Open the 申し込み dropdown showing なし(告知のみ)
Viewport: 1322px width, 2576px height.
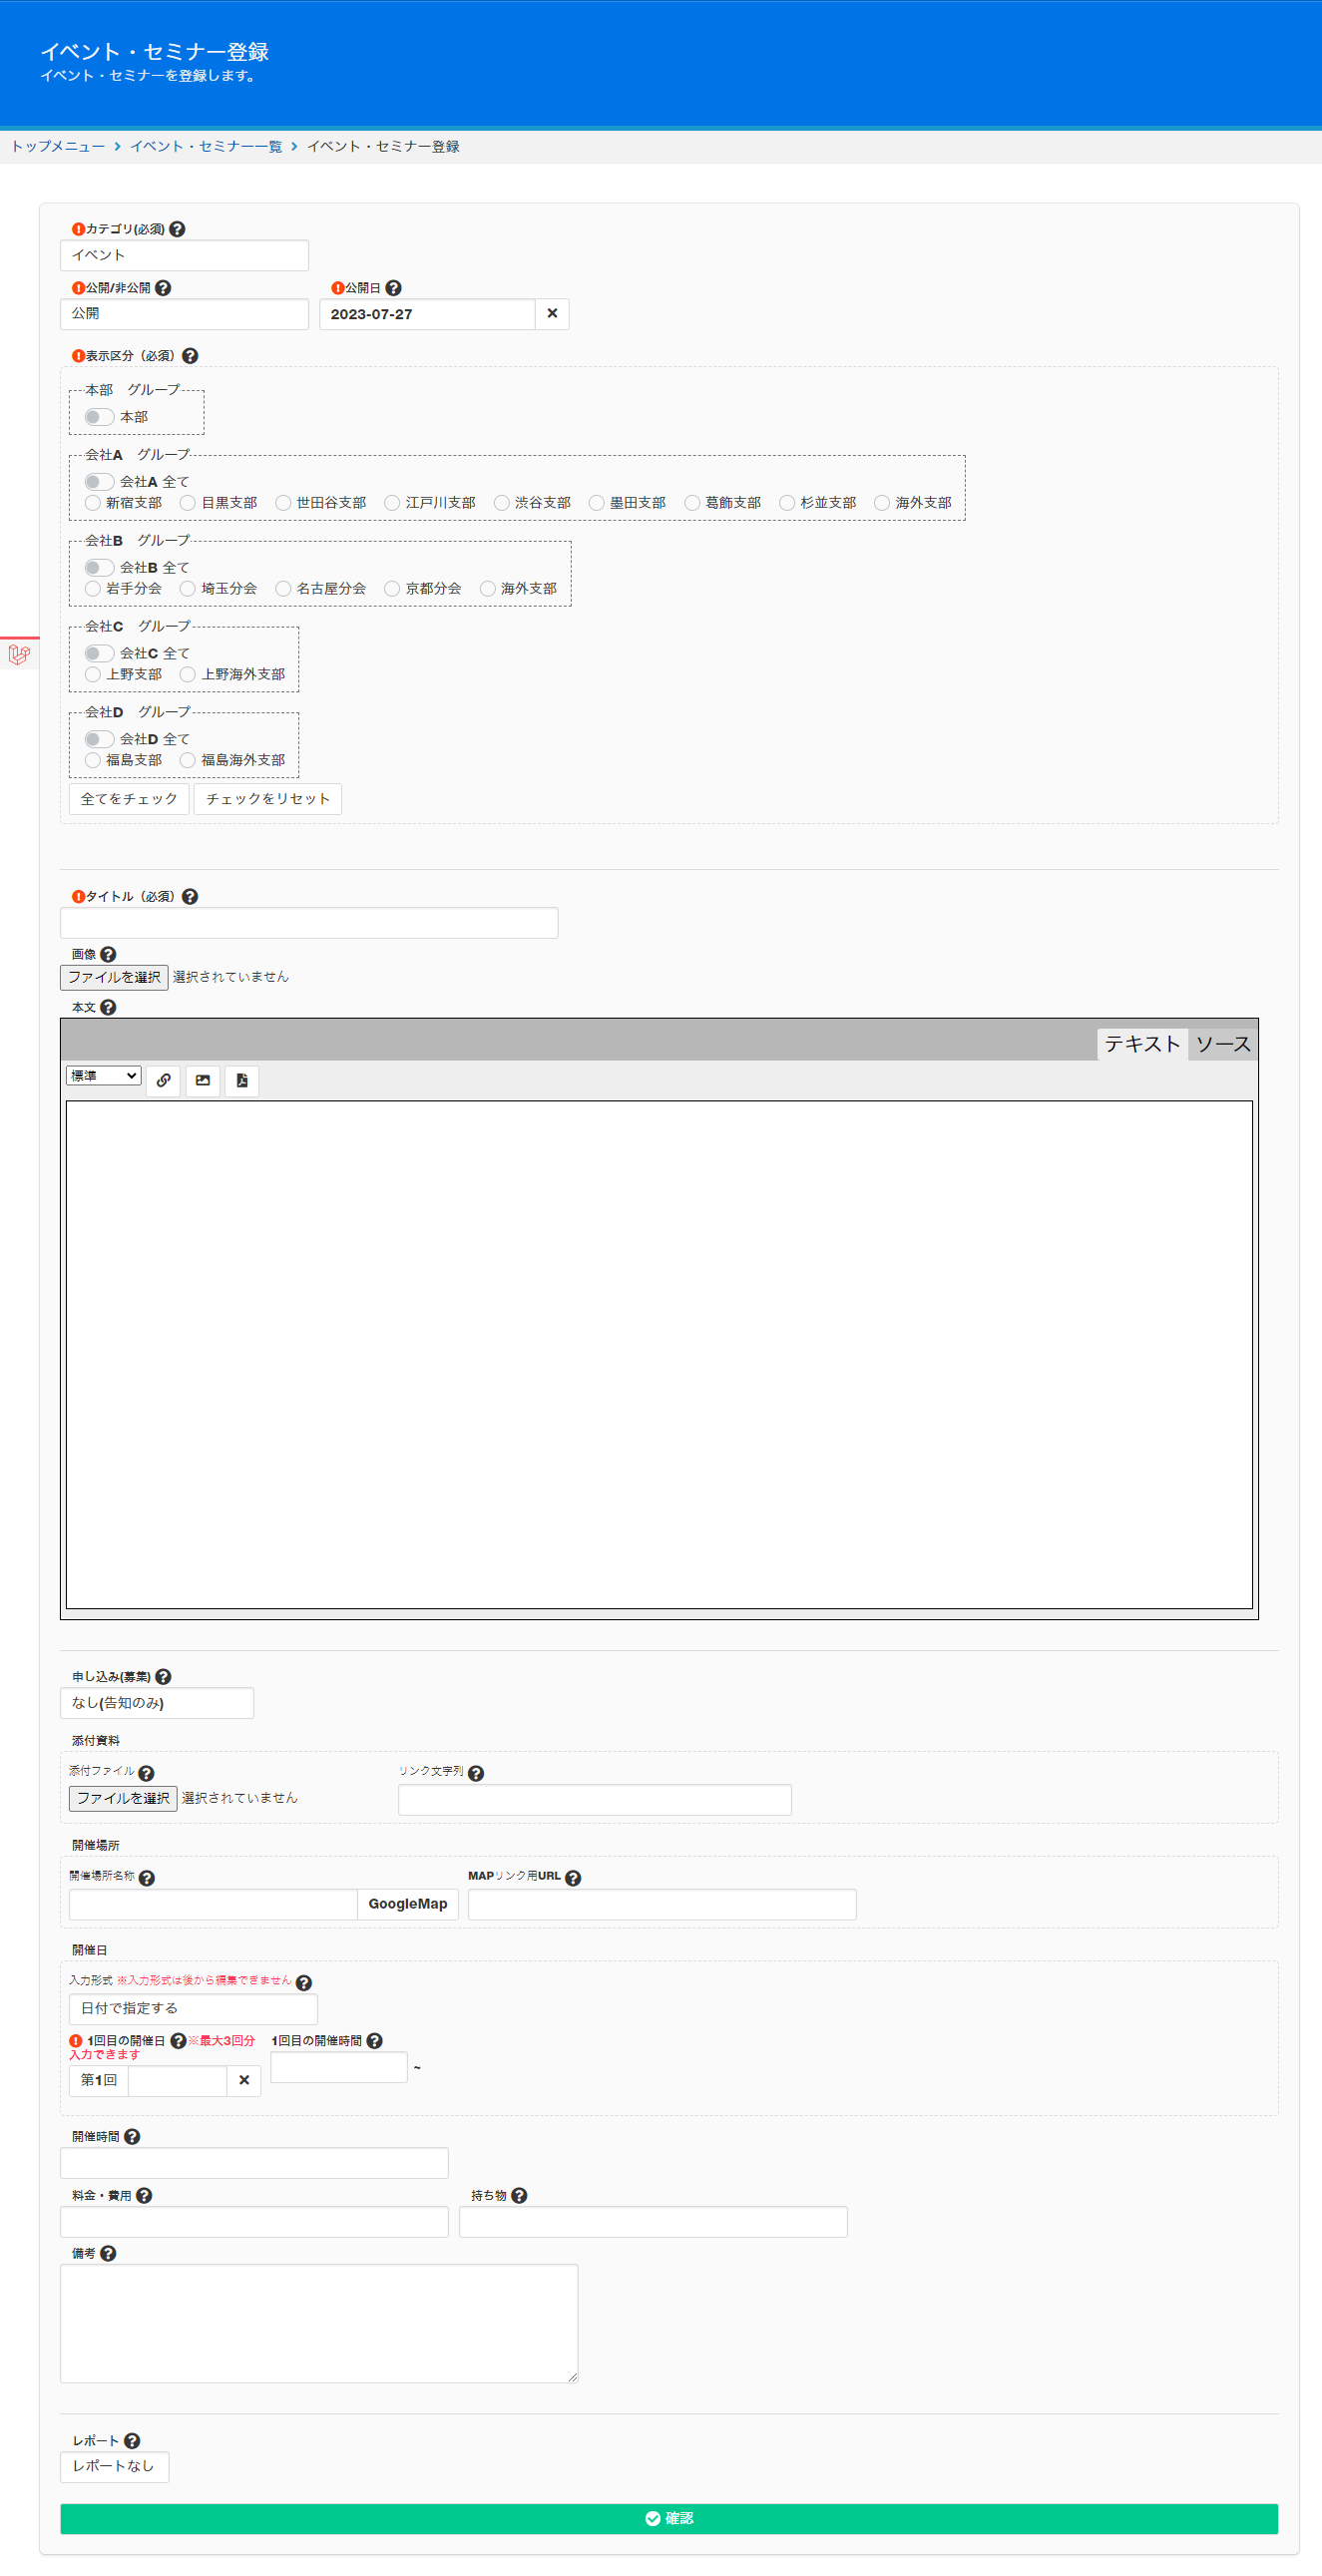(x=157, y=1704)
